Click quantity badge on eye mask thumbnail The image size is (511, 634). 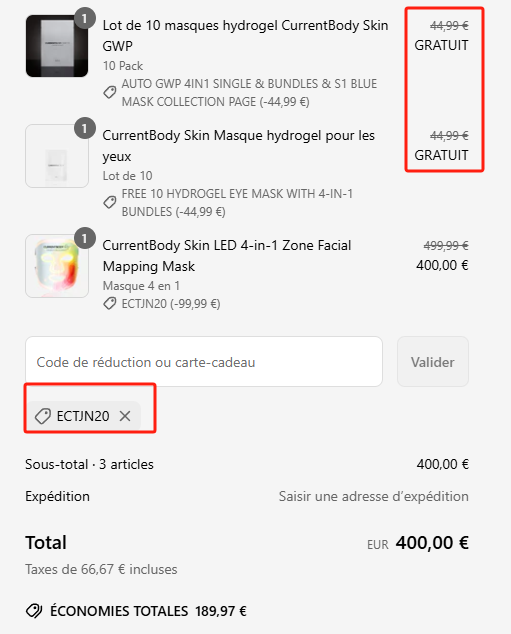click(x=84, y=129)
